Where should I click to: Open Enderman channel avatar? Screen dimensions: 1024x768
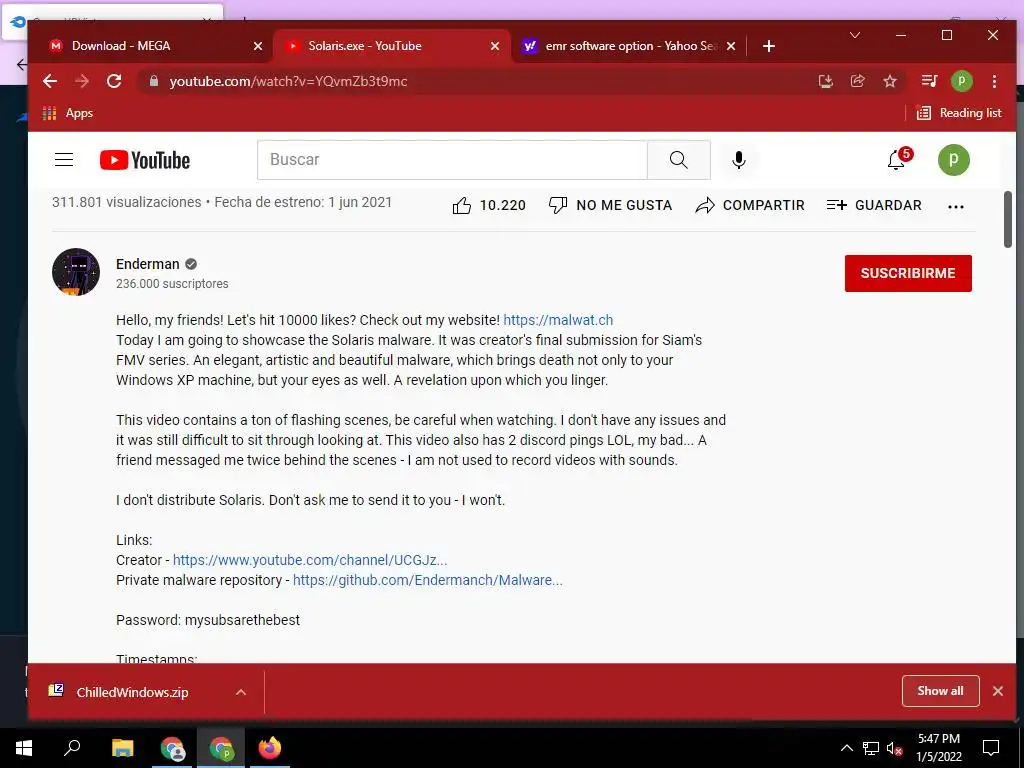coord(76,272)
